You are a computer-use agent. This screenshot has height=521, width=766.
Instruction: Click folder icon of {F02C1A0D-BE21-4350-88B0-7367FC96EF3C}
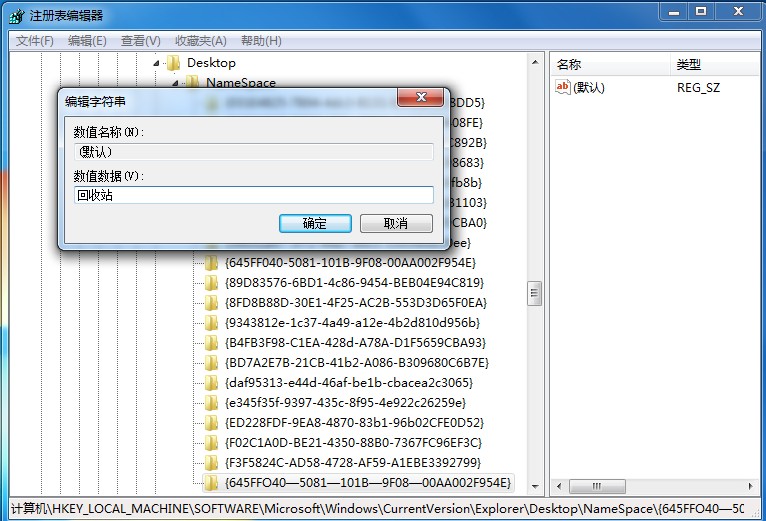(x=211, y=443)
